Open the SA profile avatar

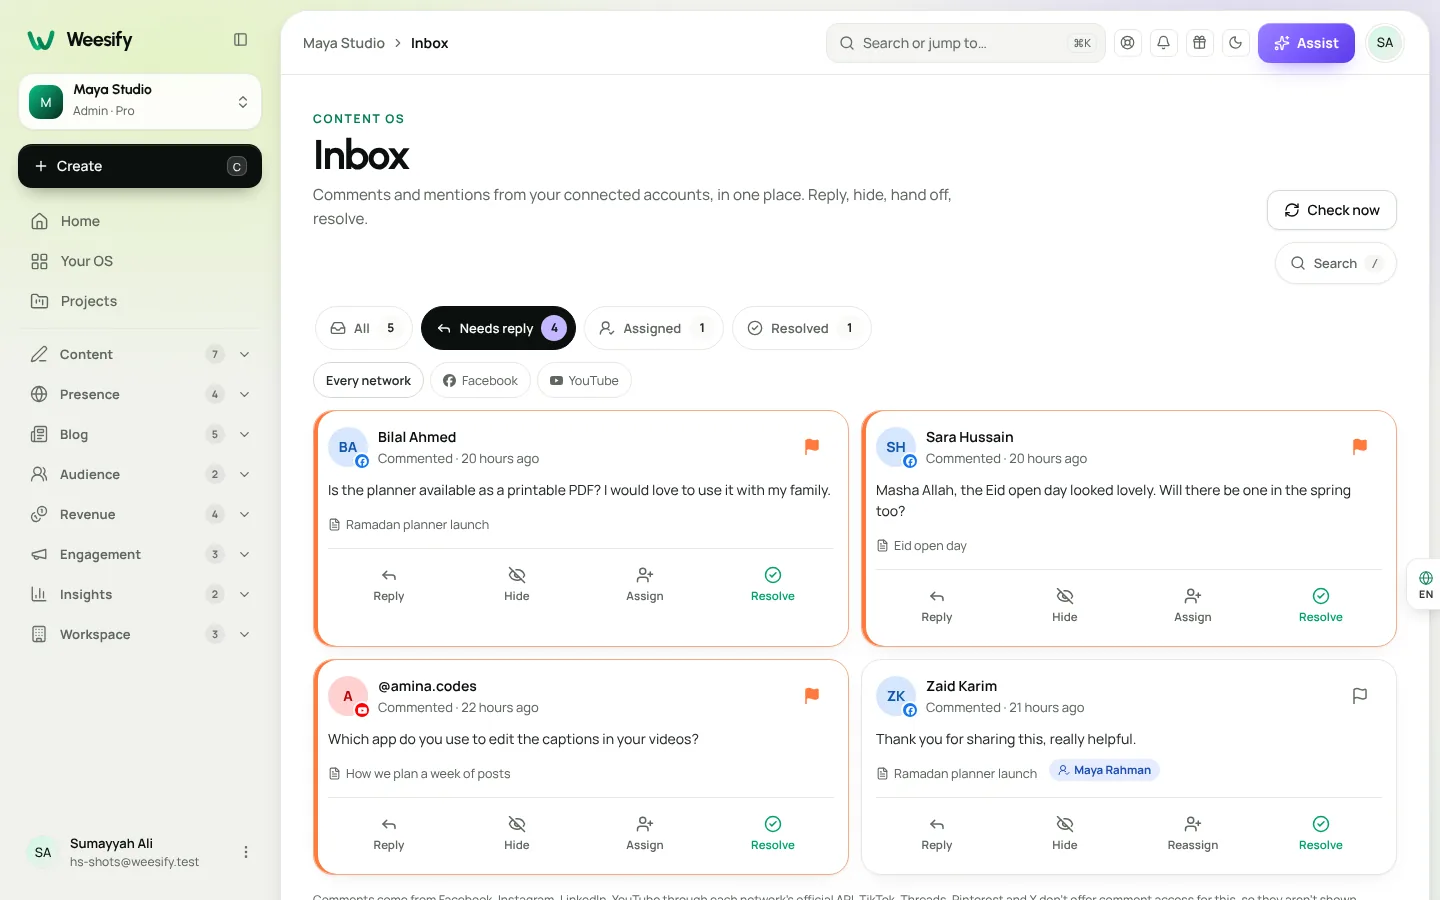pyautogui.click(x=1385, y=43)
